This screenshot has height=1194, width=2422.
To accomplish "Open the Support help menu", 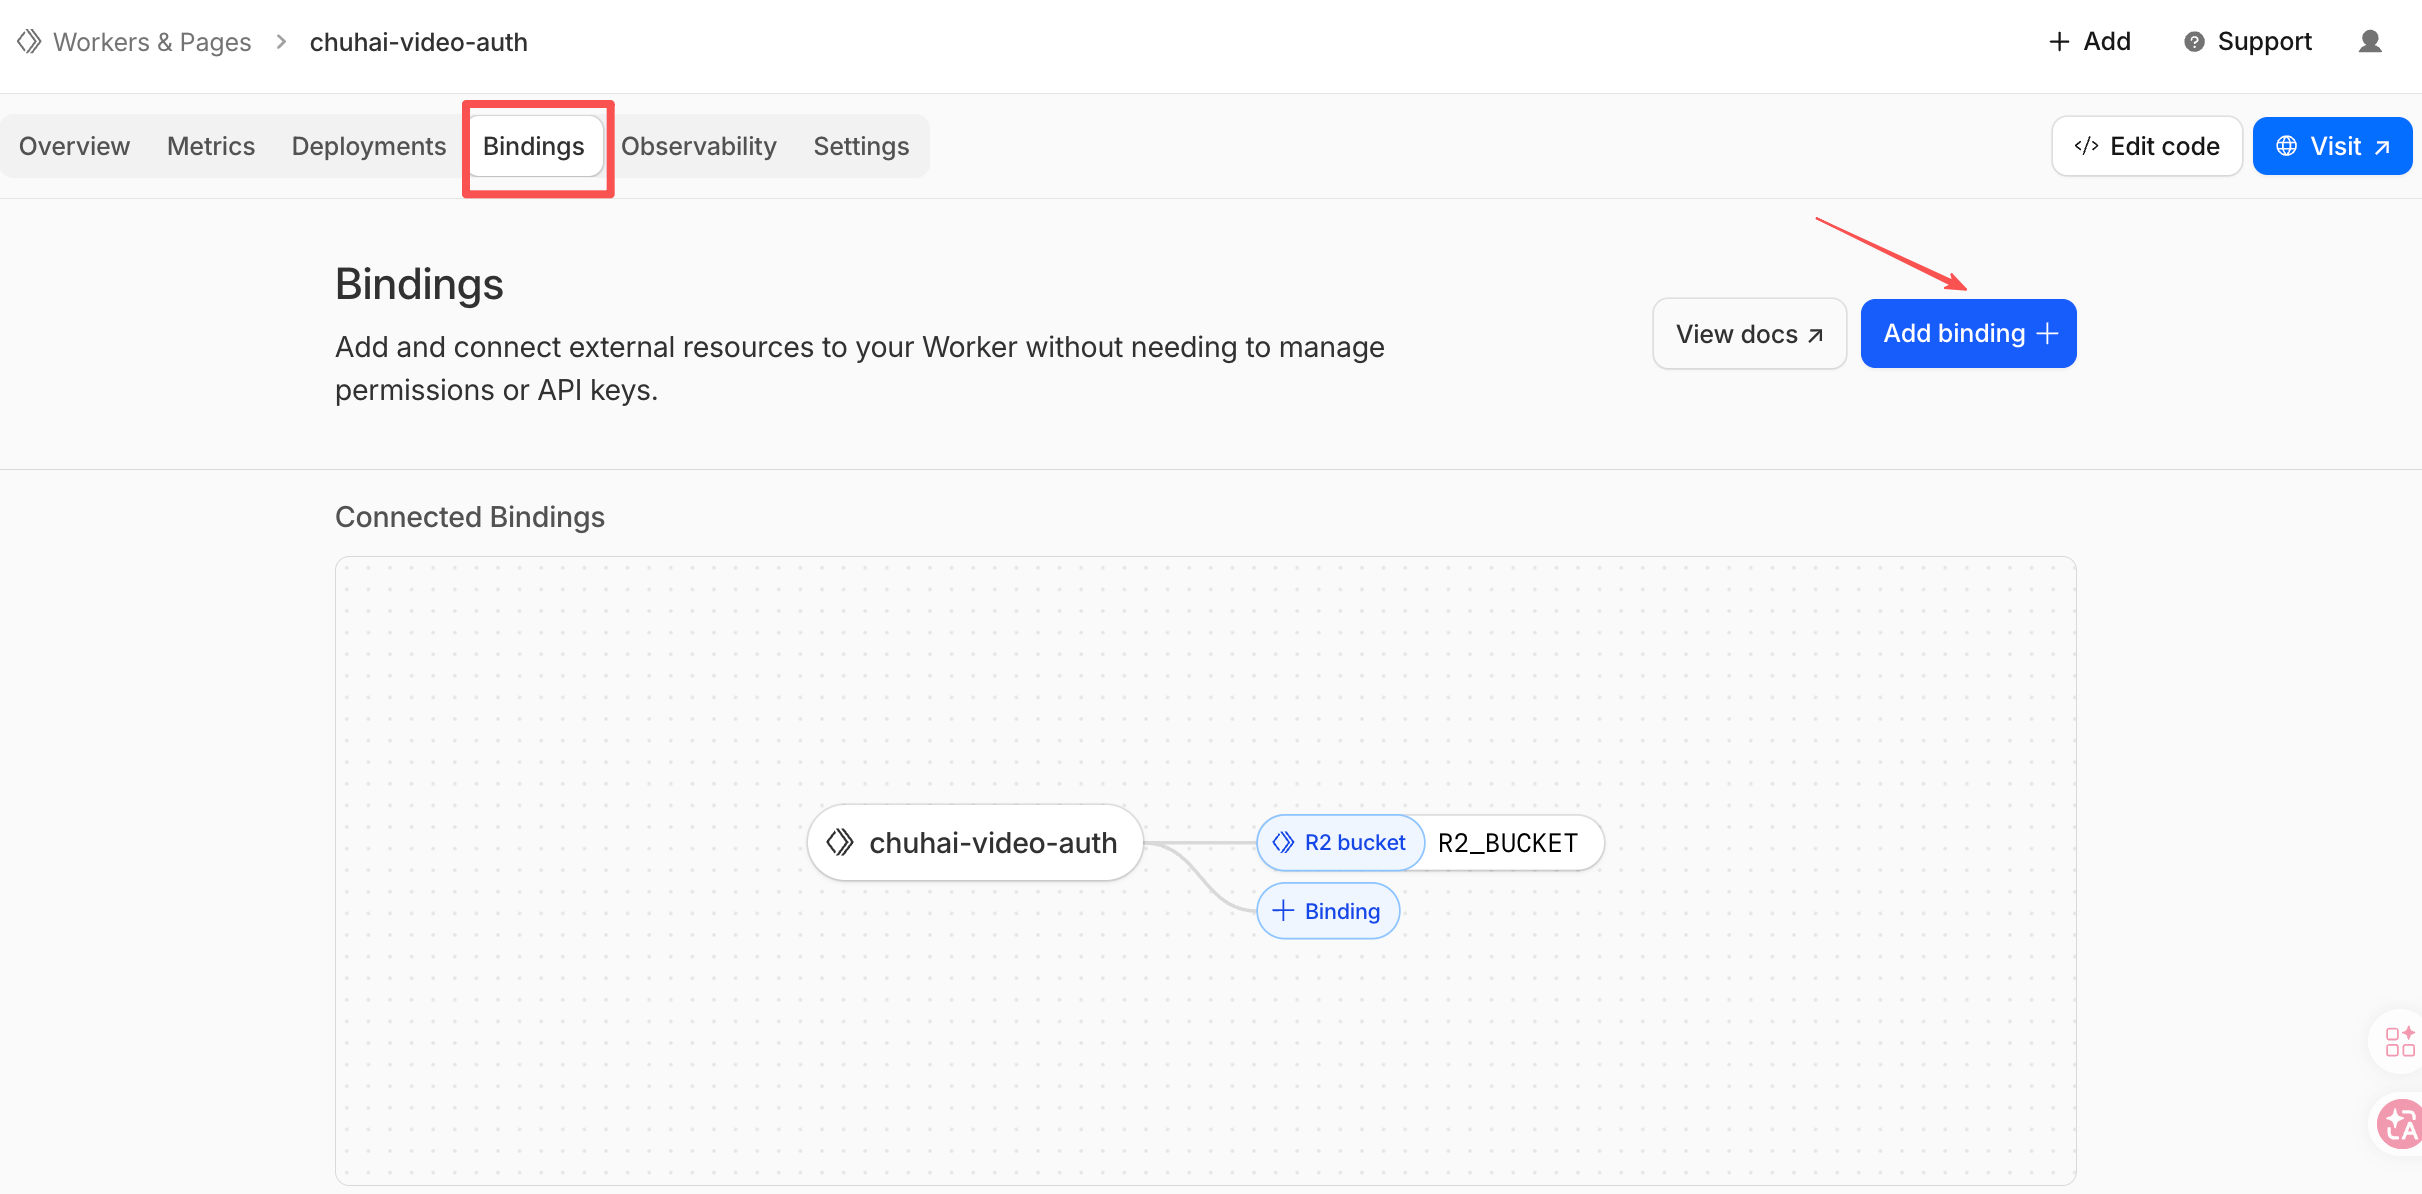I will point(2248,41).
